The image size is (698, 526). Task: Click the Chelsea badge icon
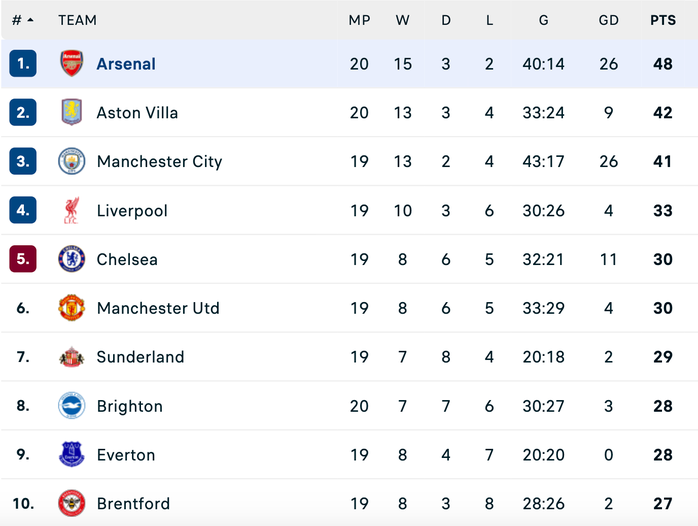(x=72, y=259)
